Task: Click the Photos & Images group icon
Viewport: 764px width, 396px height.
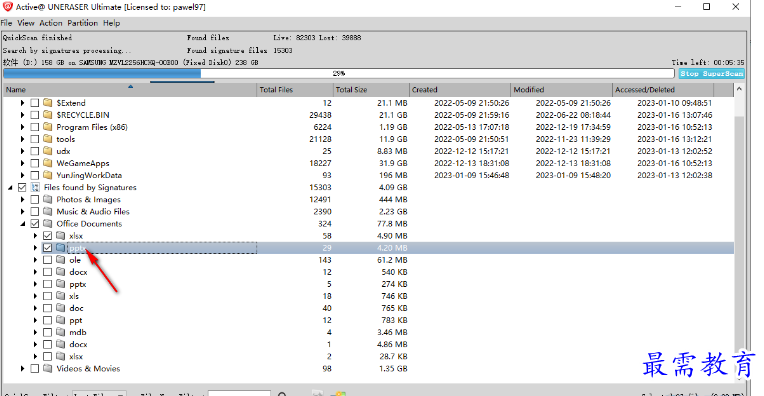Action: (47, 199)
